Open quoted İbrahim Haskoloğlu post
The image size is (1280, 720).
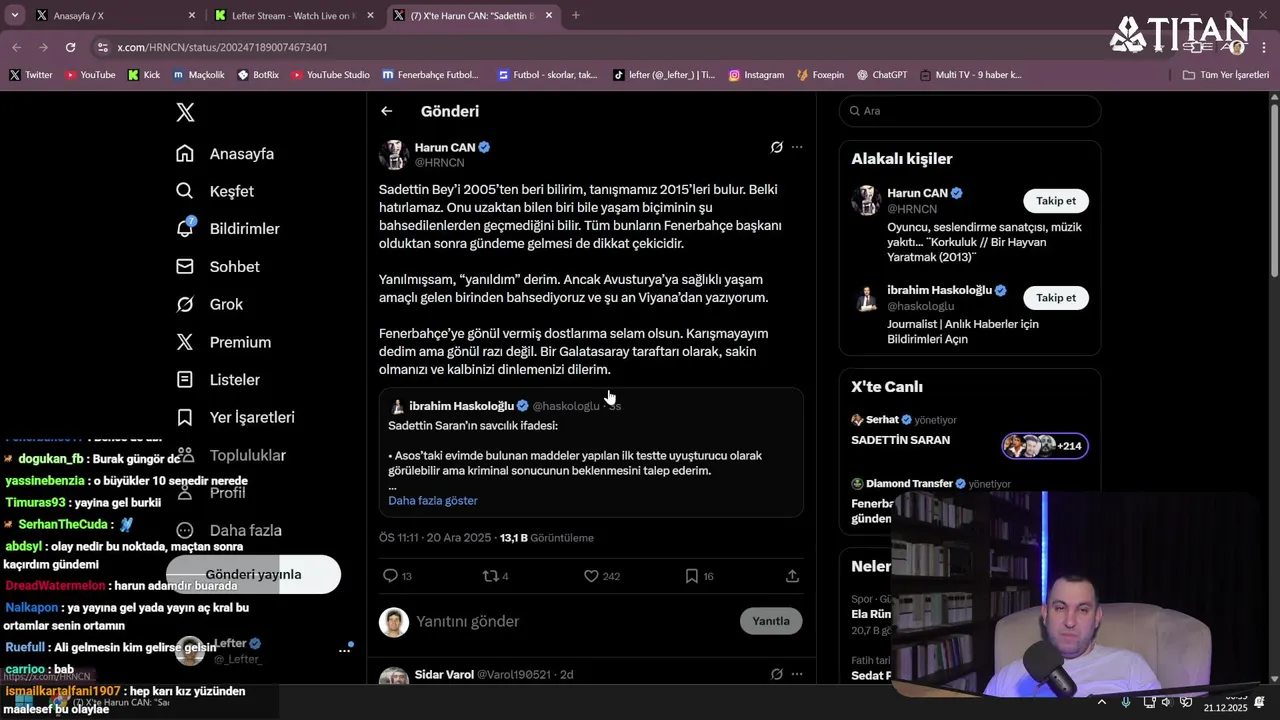point(591,452)
